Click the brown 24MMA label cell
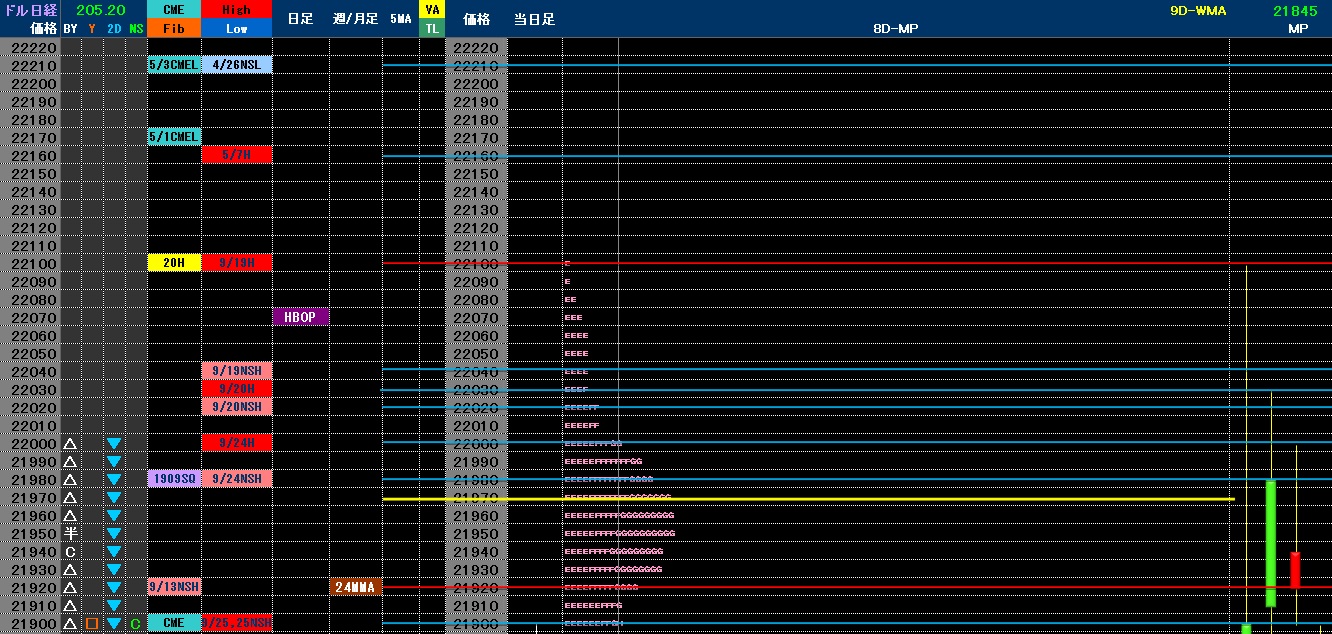The image size is (1332, 634). [x=355, y=587]
